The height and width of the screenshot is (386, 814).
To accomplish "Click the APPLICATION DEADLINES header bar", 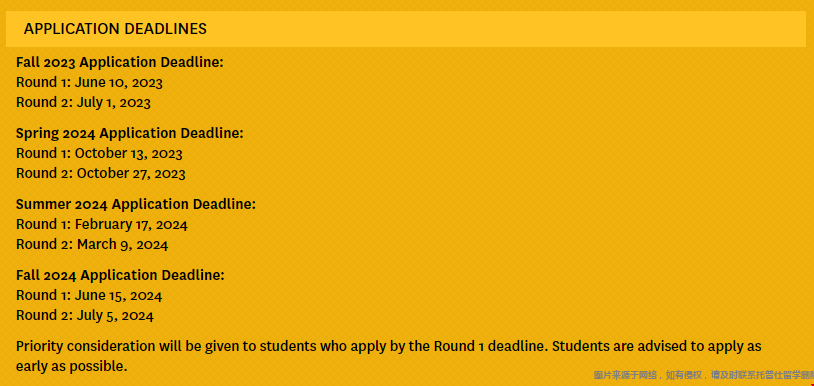I will (x=405, y=29).
